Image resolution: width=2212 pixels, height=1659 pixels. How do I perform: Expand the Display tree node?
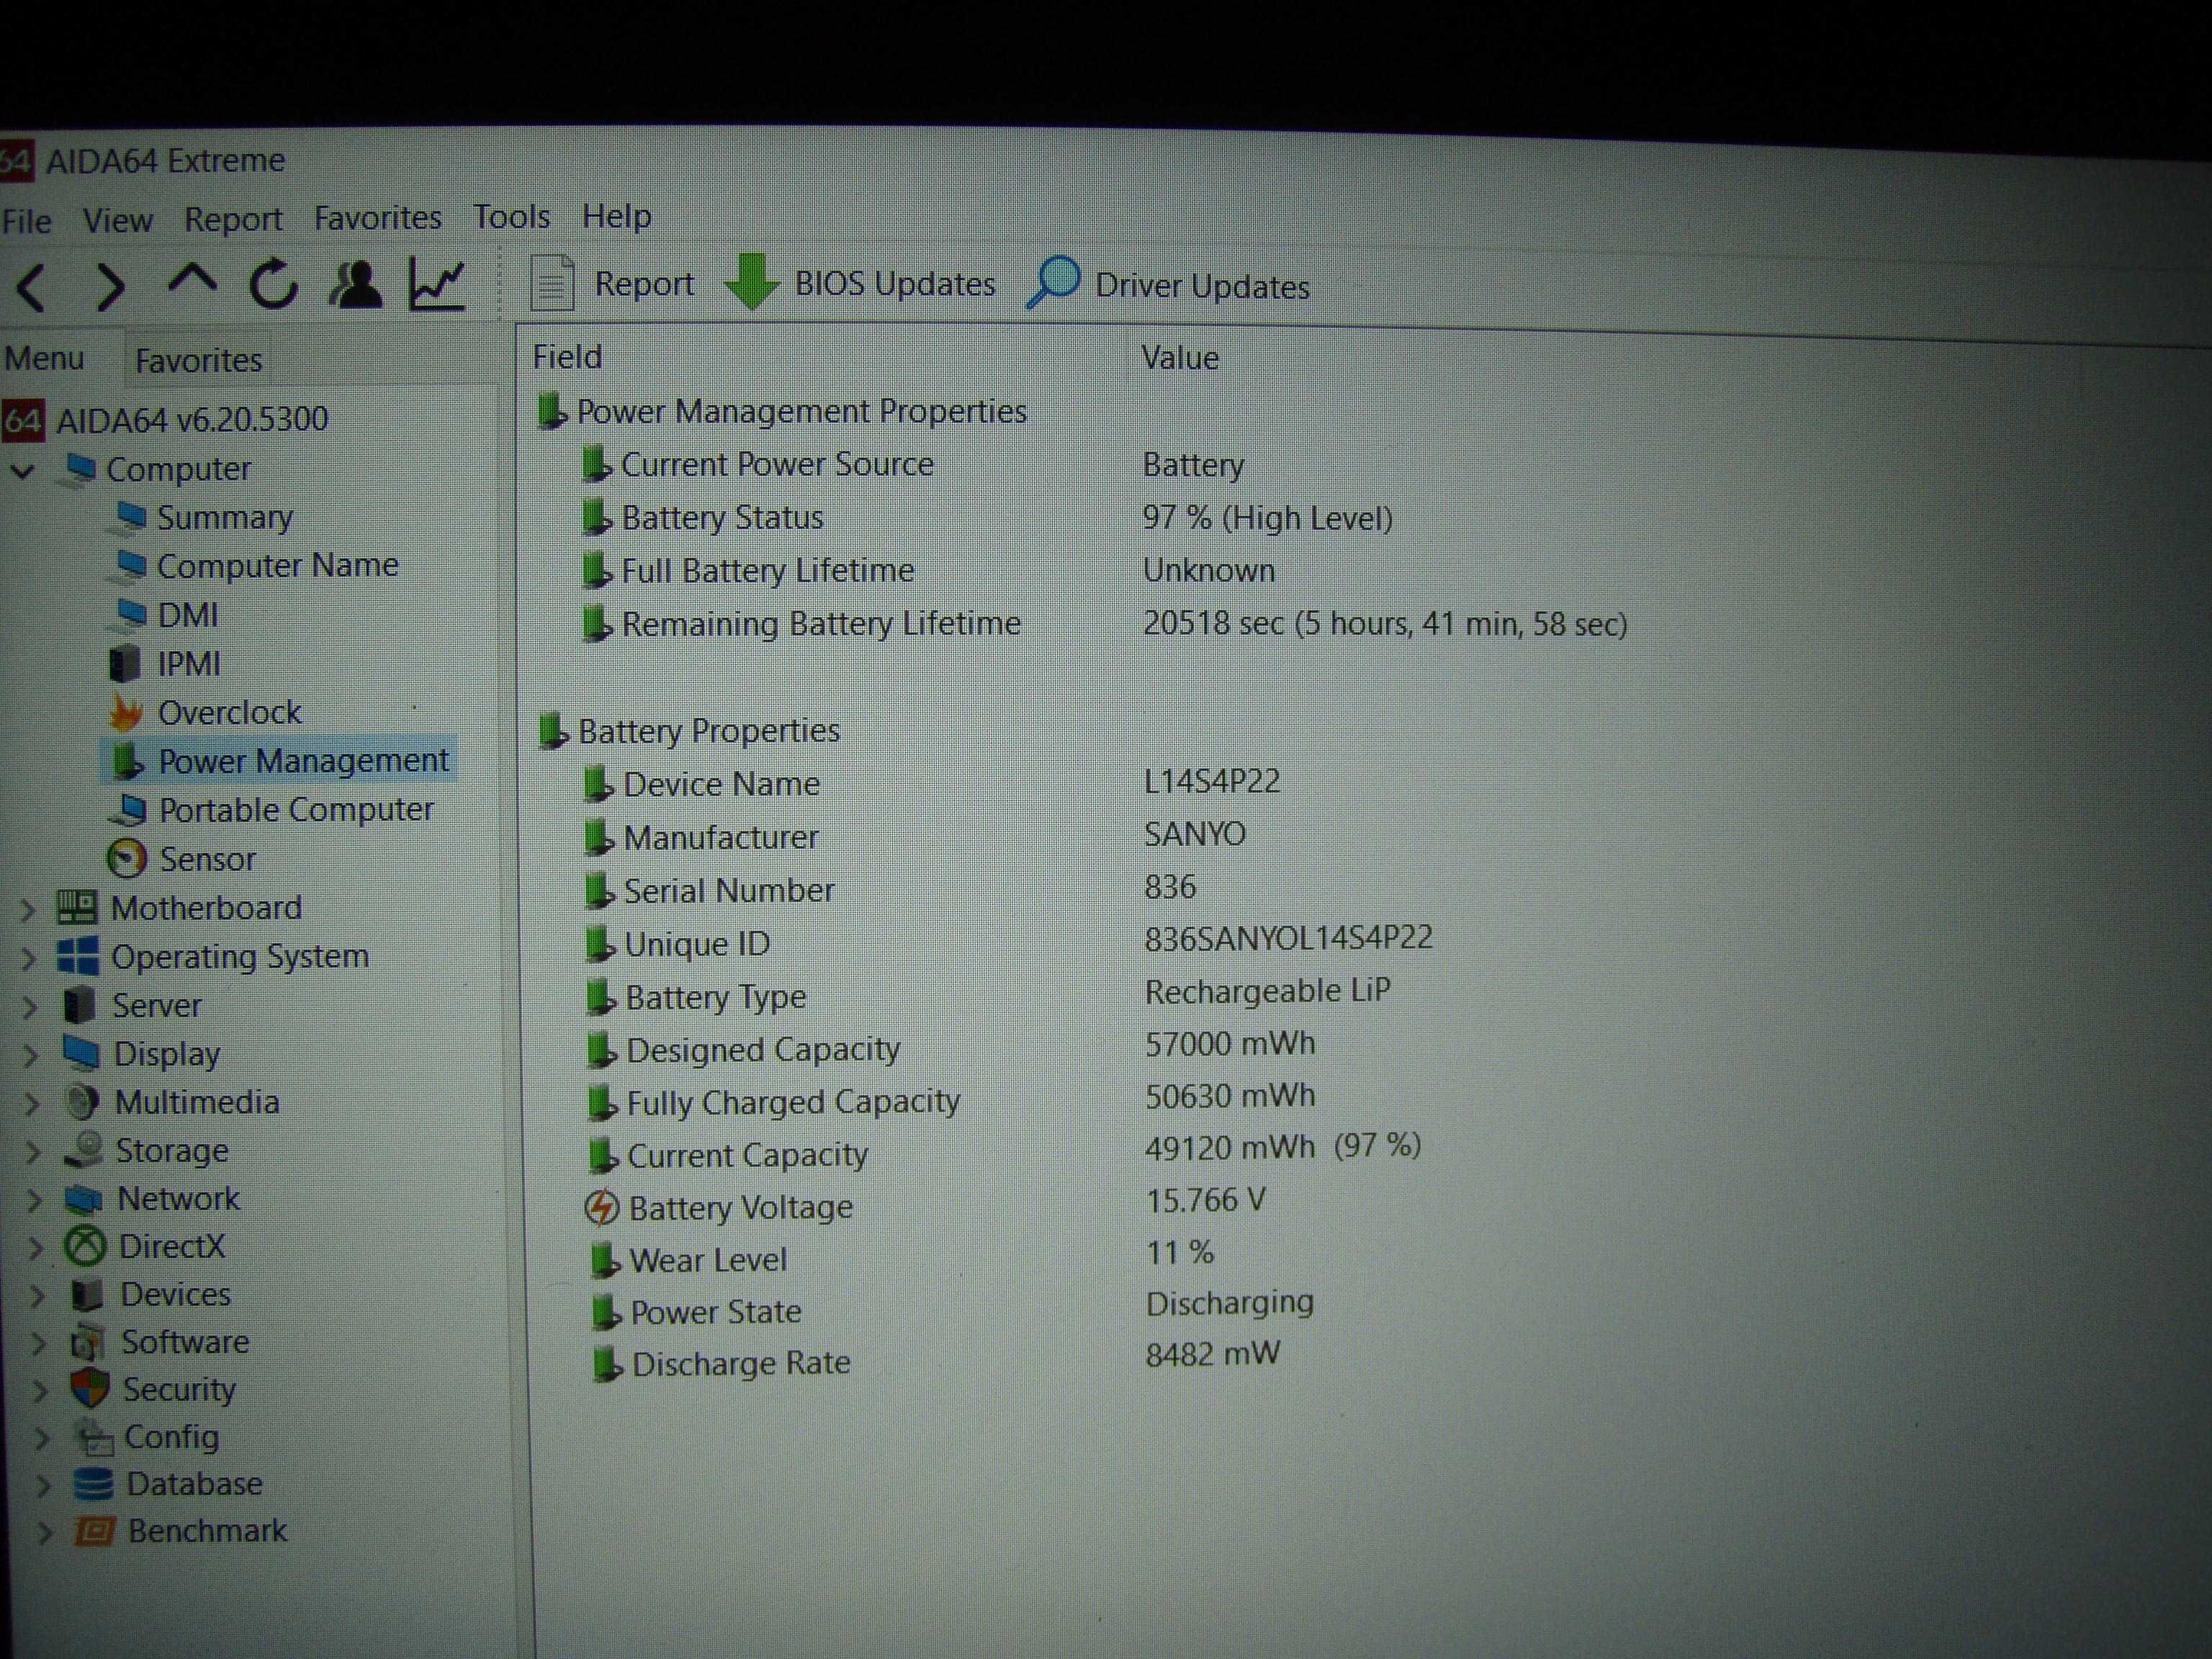(31, 1055)
